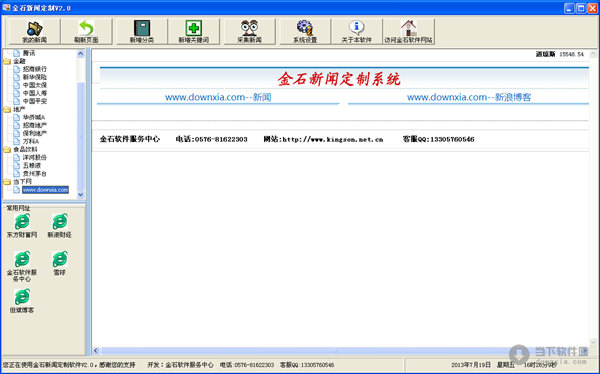600x374 pixels.
Task: Open 新浪财经 shortcut icon
Action: (59, 226)
